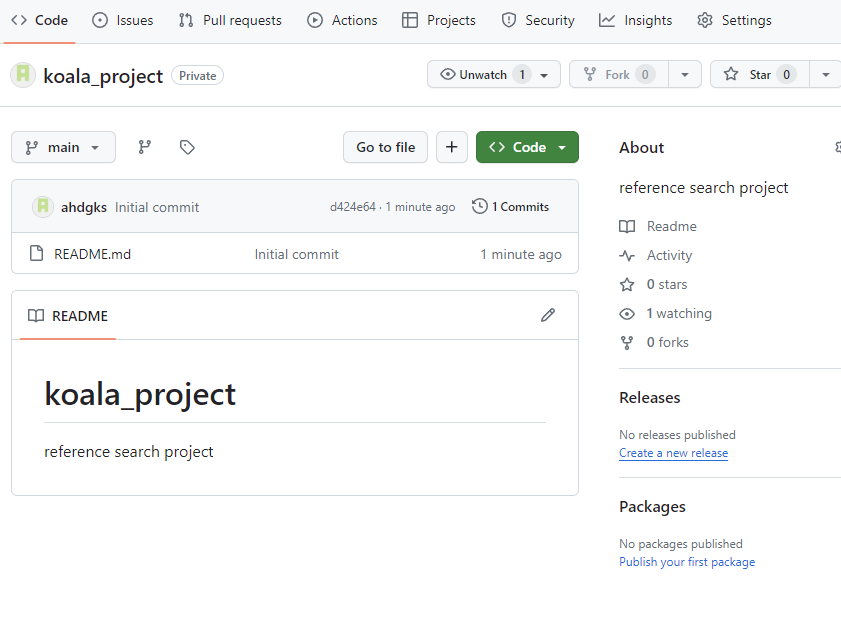Screen dimensions: 841x626
Task: Open commit hash d424e64
Action: pos(352,207)
